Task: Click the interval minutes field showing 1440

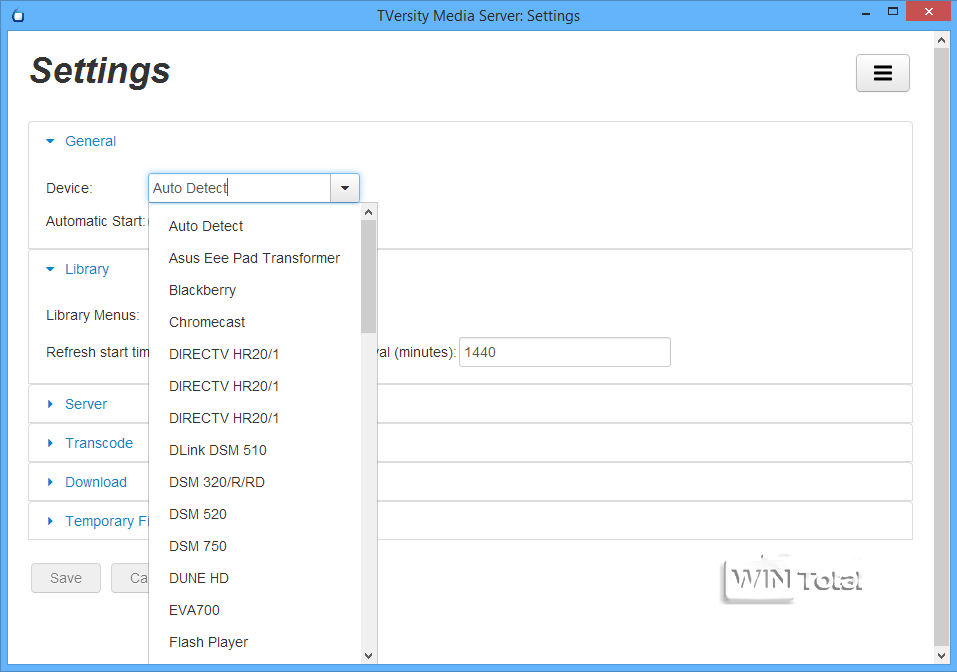Action: pos(565,352)
